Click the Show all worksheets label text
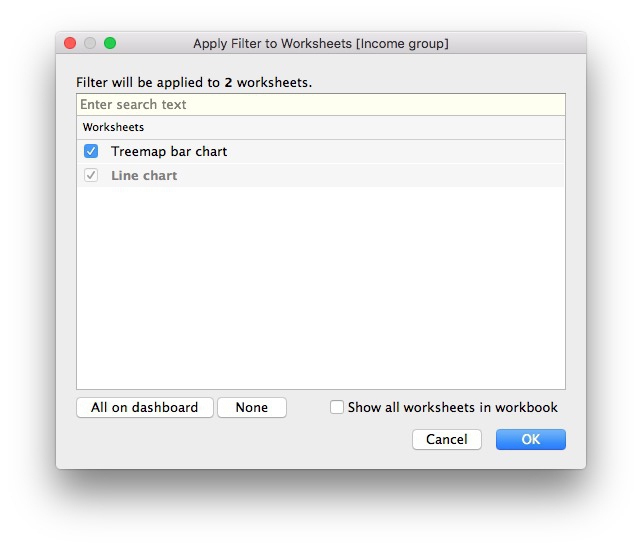 pyautogui.click(x=452, y=408)
